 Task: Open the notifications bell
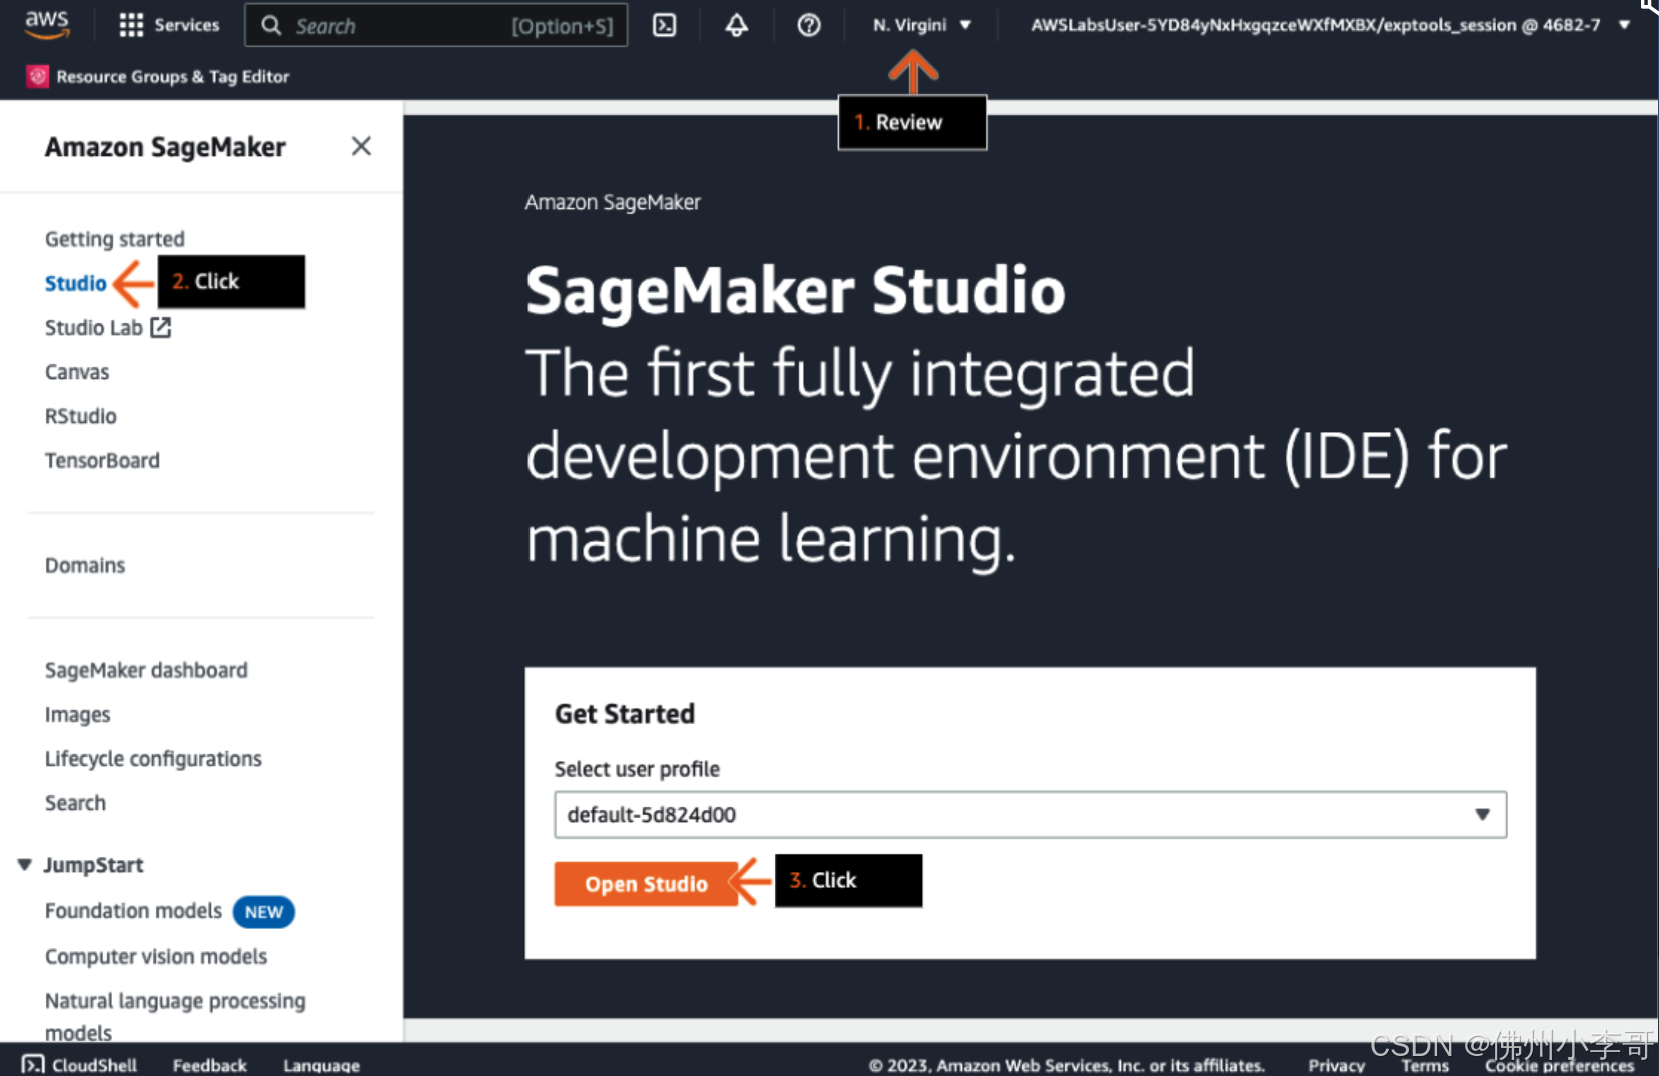point(737,25)
